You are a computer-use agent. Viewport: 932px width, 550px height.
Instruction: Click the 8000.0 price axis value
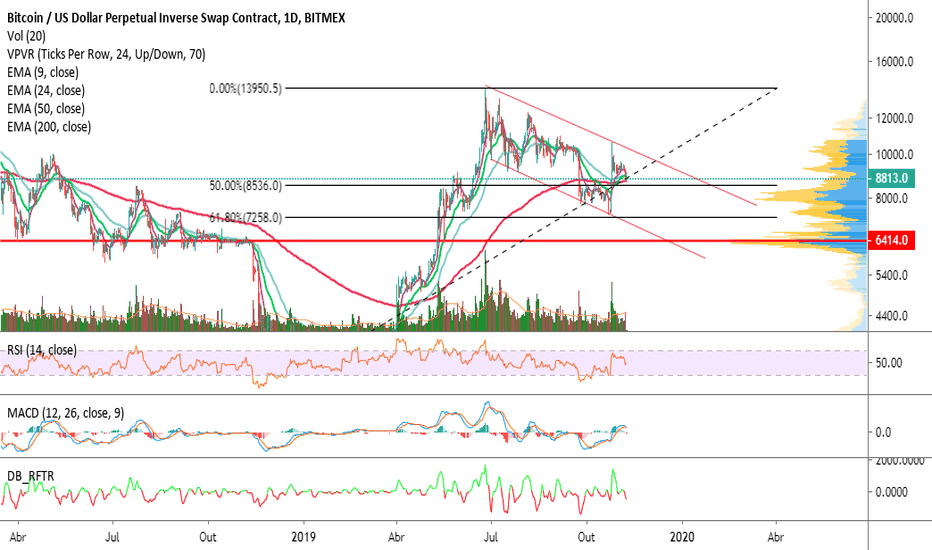pos(892,199)
